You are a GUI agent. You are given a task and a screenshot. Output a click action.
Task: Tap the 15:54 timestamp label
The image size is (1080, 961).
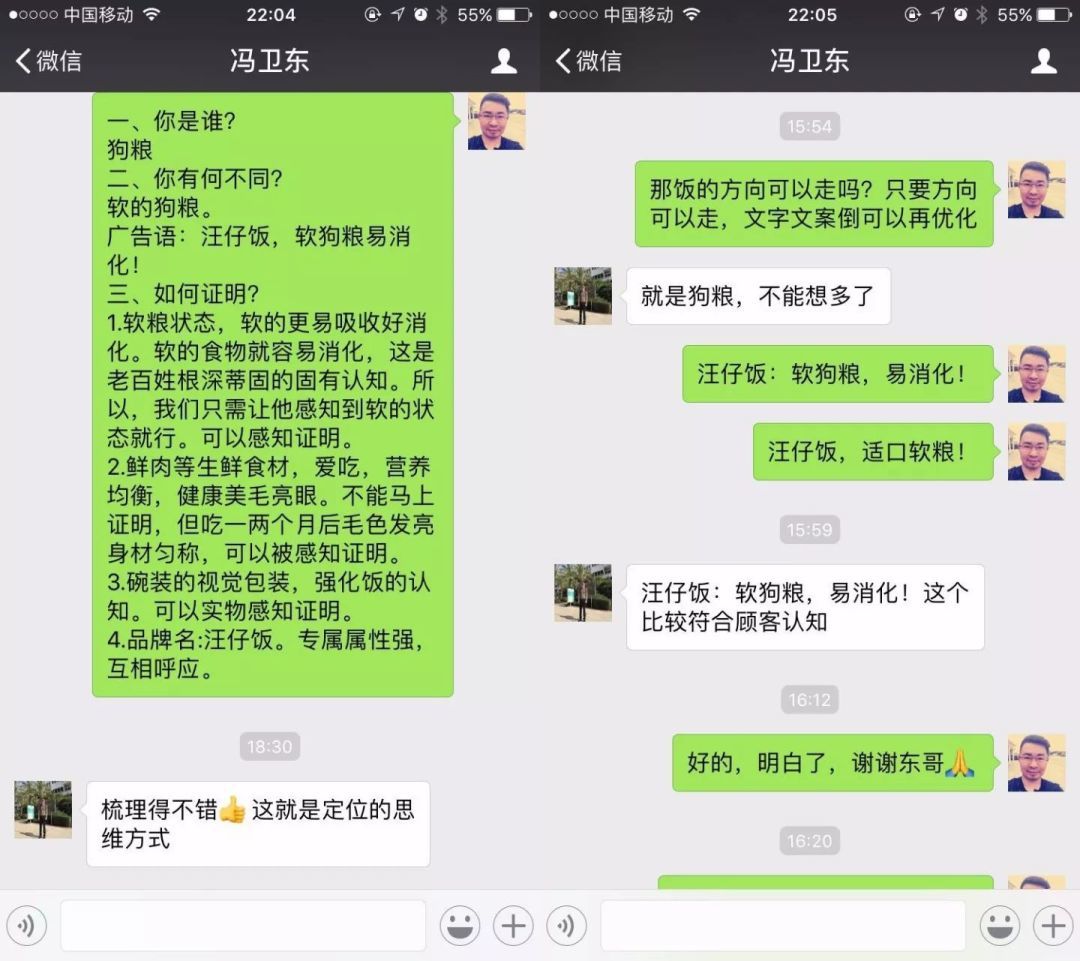click(809, 127)
